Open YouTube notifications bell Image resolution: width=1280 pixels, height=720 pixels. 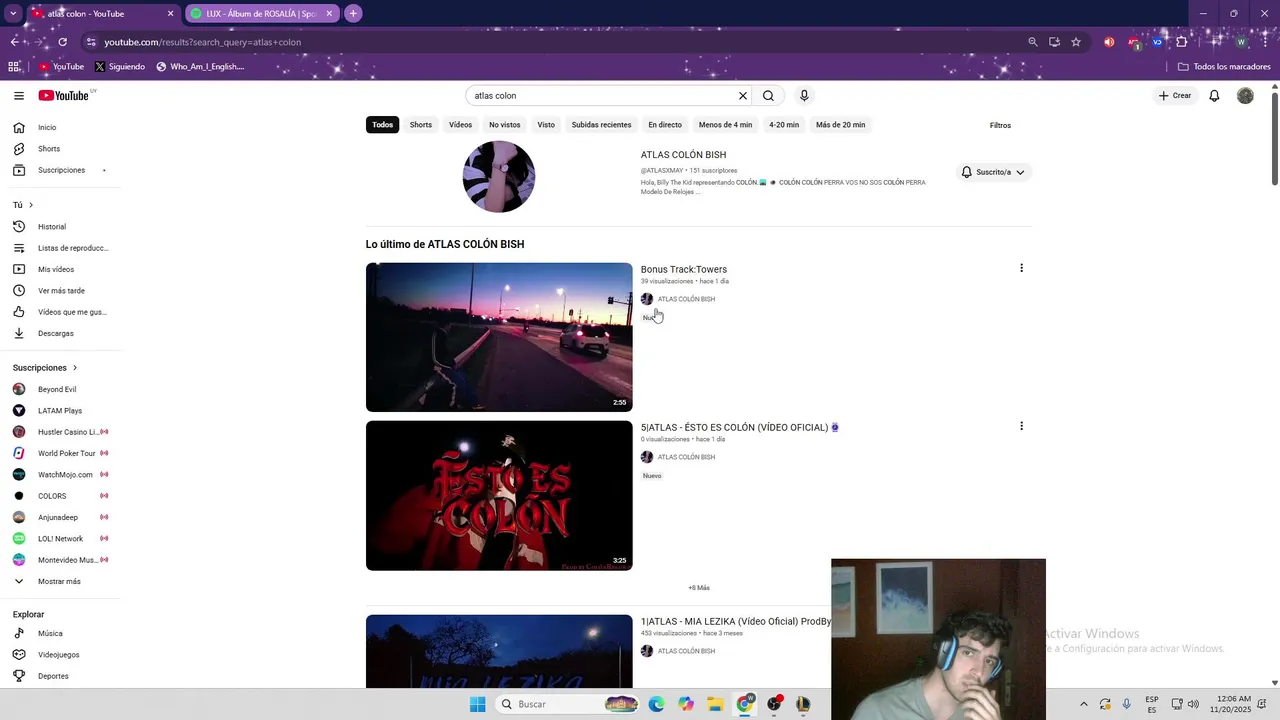(x=1214, y=96)
